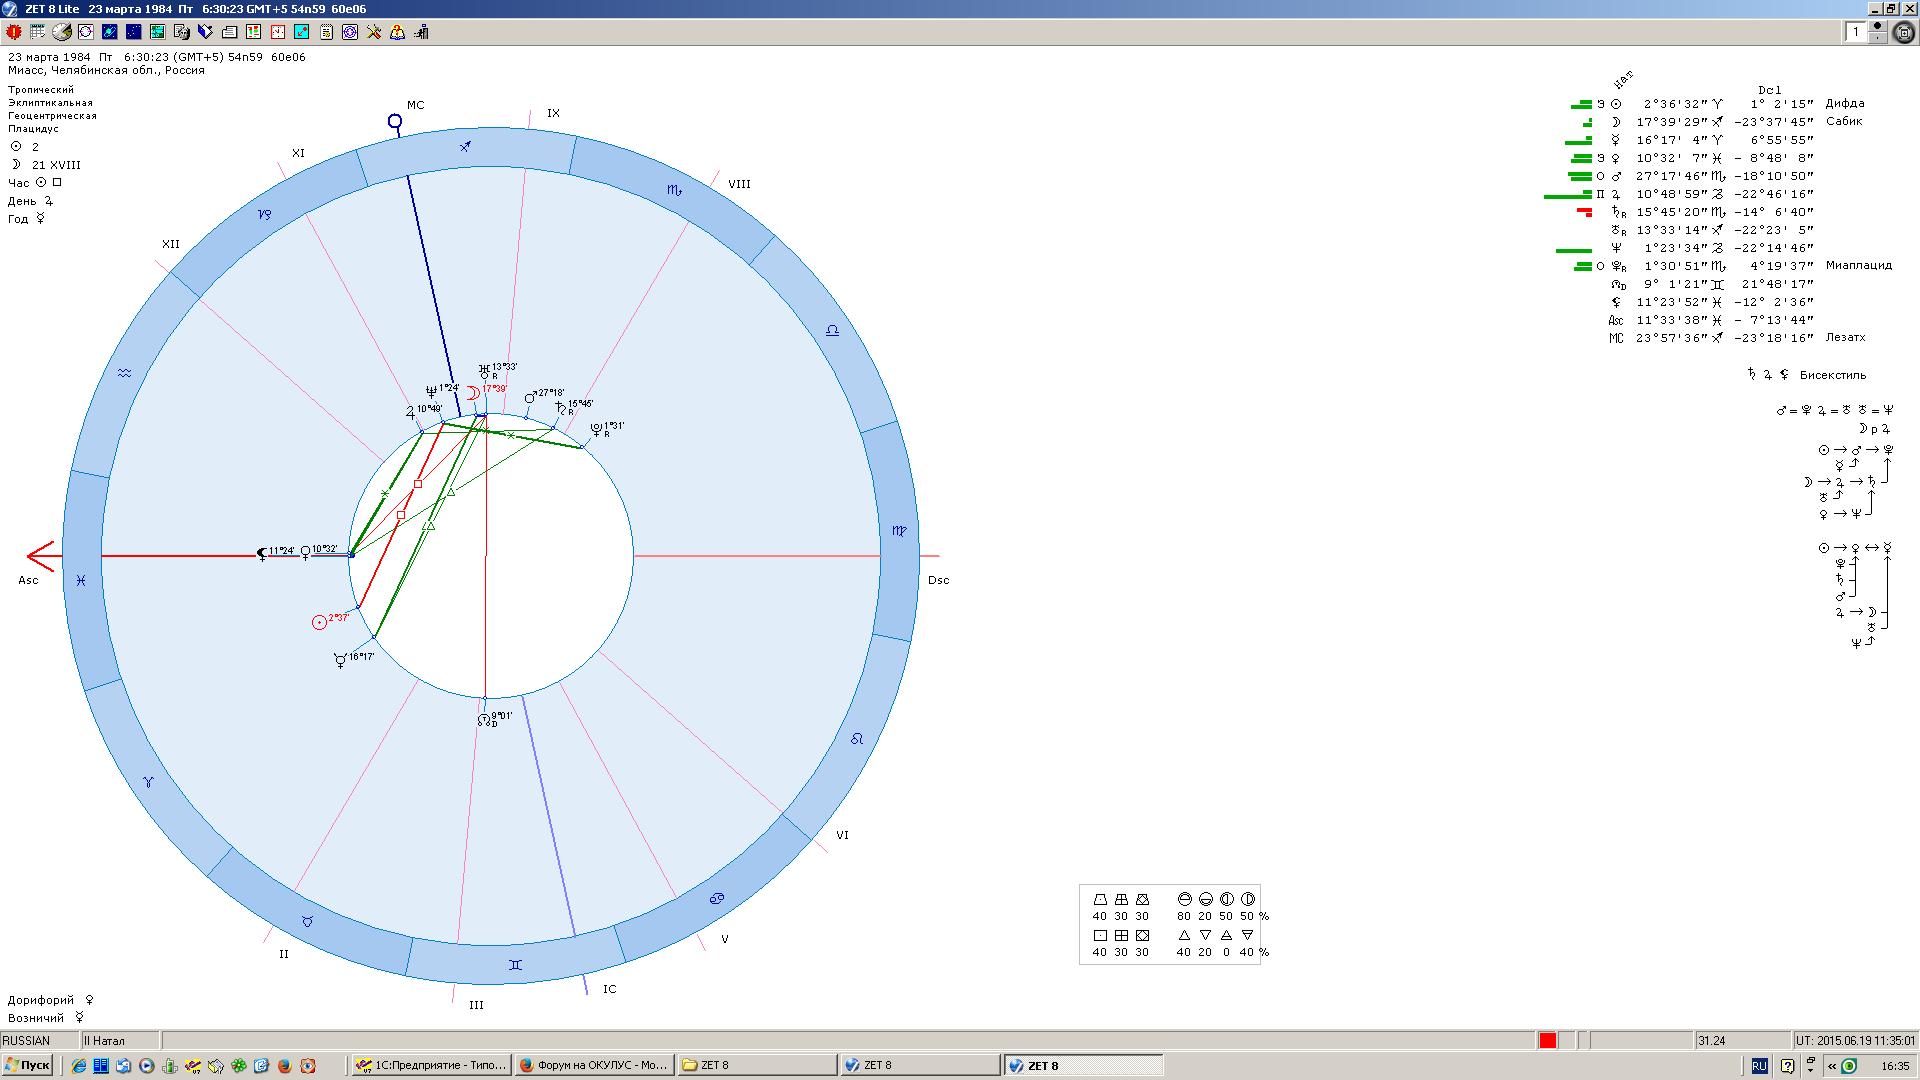Decrease the chart number spinner

click(x=1877, y=38)
